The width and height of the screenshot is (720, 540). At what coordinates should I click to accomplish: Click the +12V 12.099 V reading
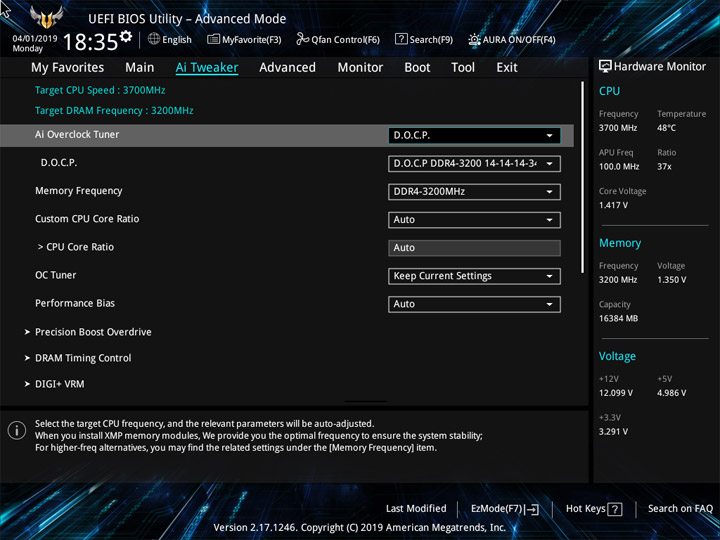616,393
